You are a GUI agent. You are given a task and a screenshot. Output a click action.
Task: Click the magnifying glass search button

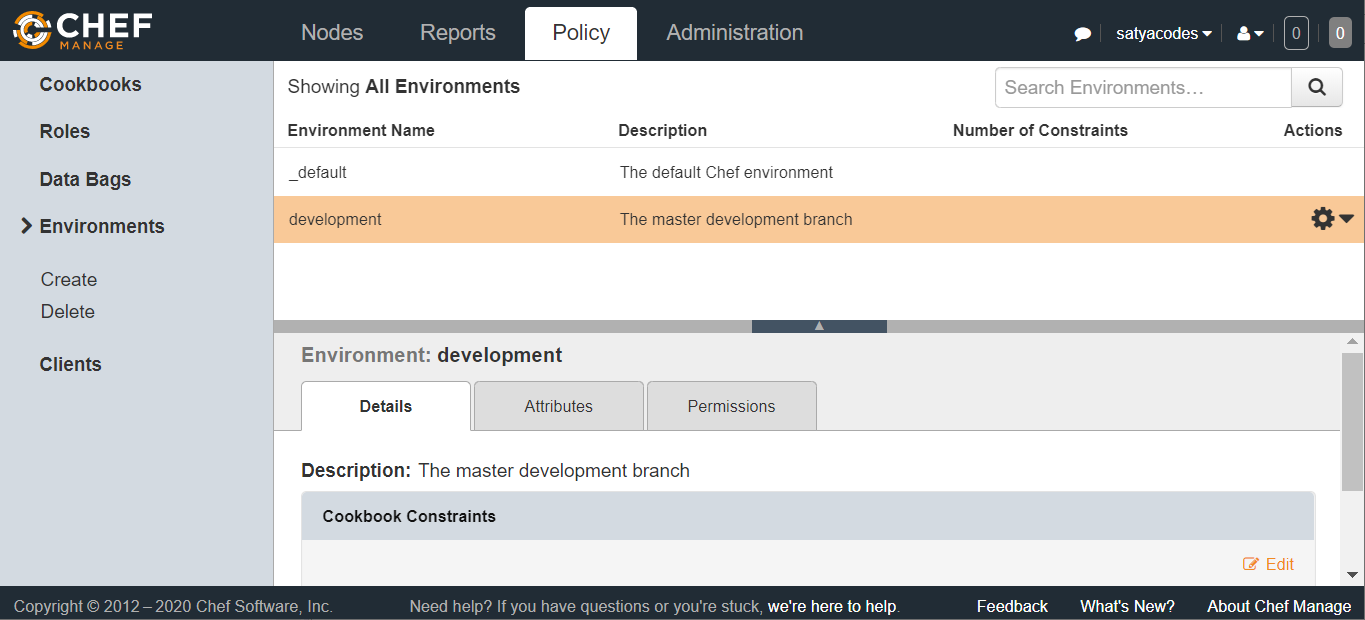1317,88
